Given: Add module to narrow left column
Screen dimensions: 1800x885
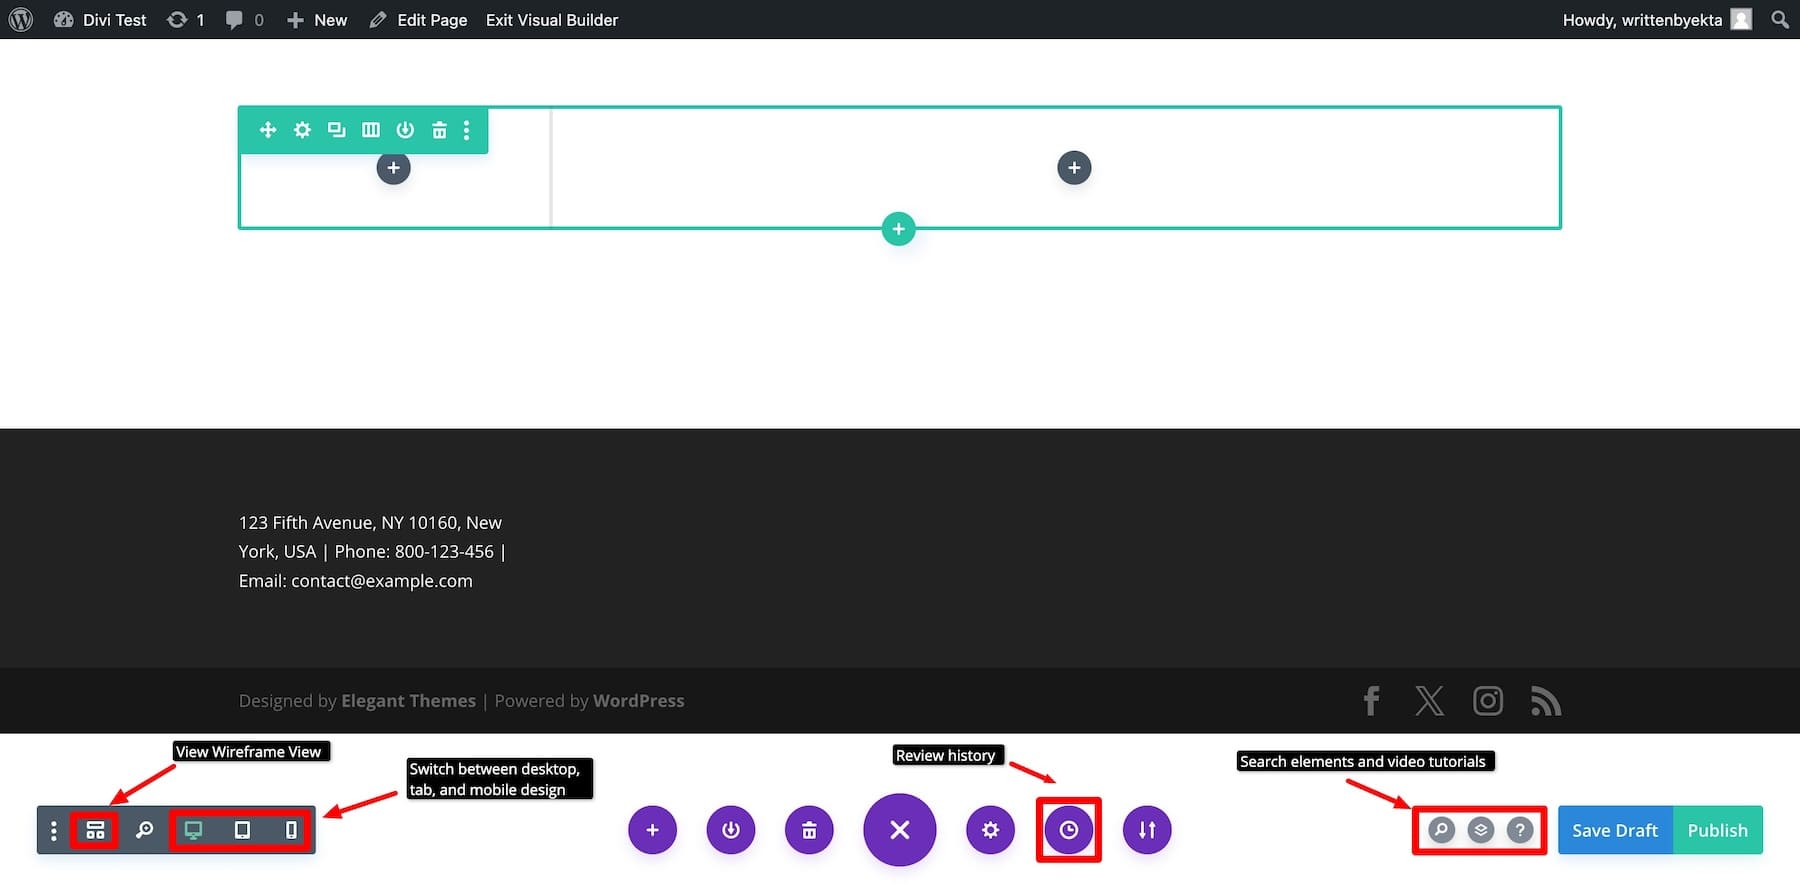Looking at the screenshot, I should [393, 168].
